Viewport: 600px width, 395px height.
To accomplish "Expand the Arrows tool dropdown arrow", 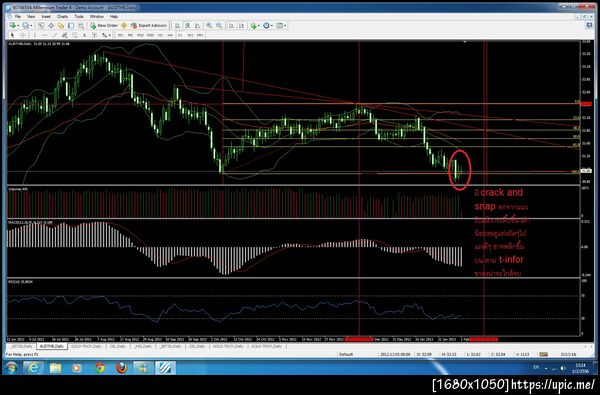I will click(109, 35).
